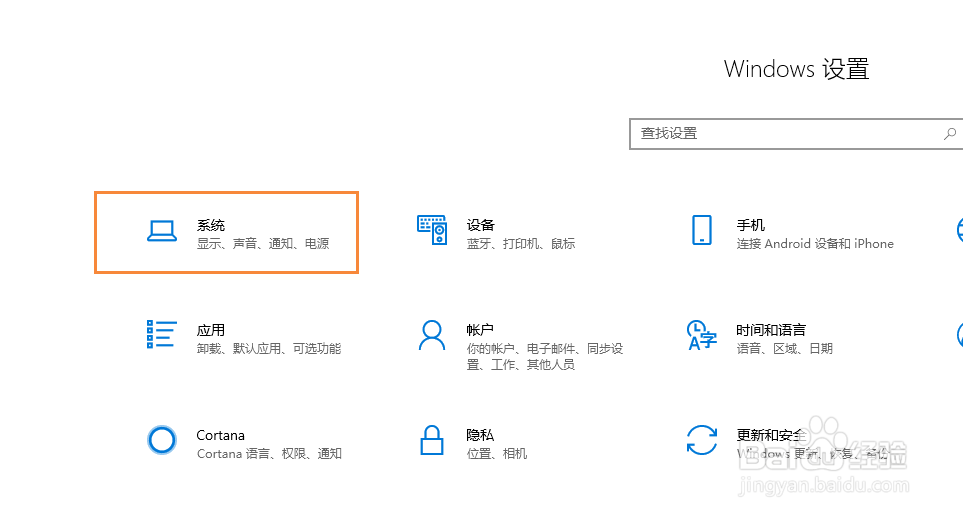Click the text 语音、区域、日期
This screenshot has height=519, width=963.
tap(784, 349)
